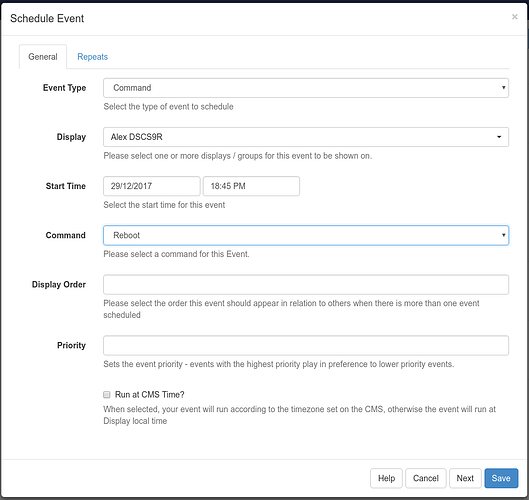
Task: Focus the Display Order input field
Action: pyautogui.click(x=306, y=284)
